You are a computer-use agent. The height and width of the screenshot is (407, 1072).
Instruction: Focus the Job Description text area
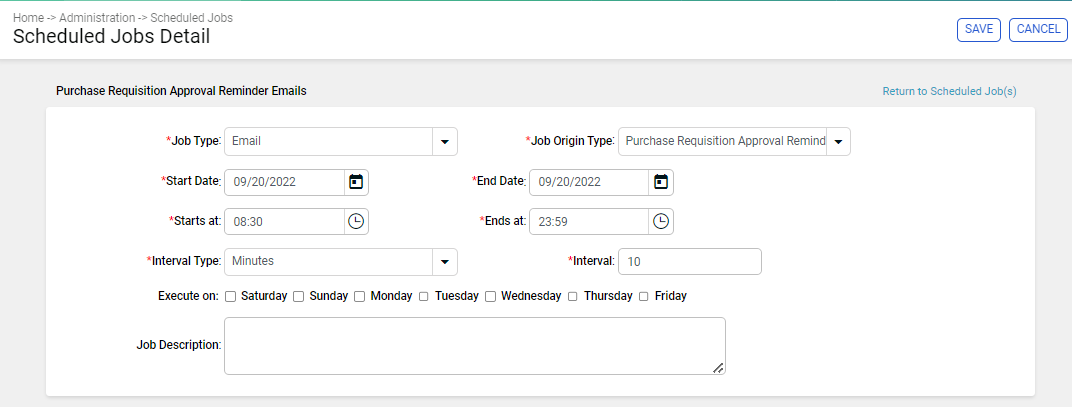[x=474, y=346]
